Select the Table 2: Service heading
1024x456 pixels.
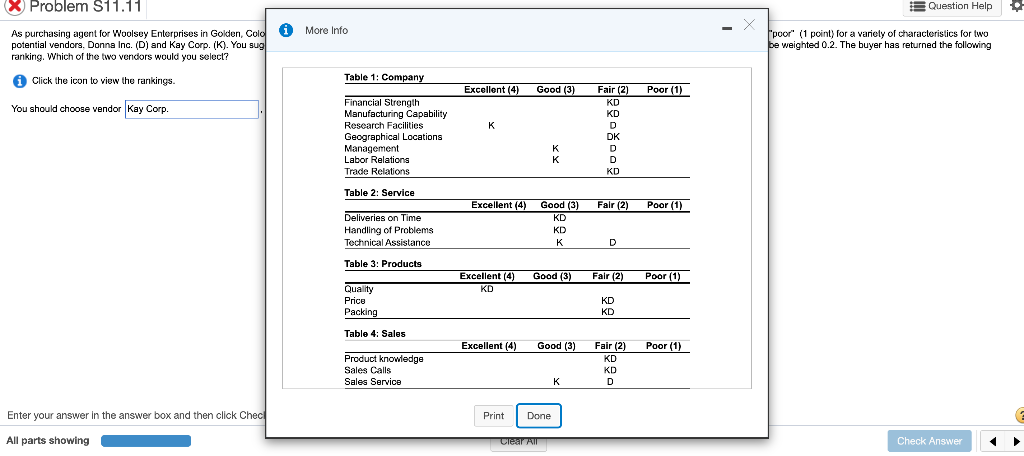tap(379, 193)
